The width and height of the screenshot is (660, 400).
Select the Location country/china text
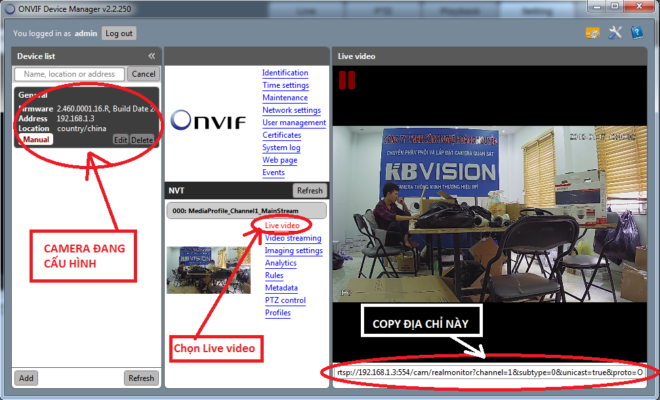pyautogui.click(x=82, y=128)
